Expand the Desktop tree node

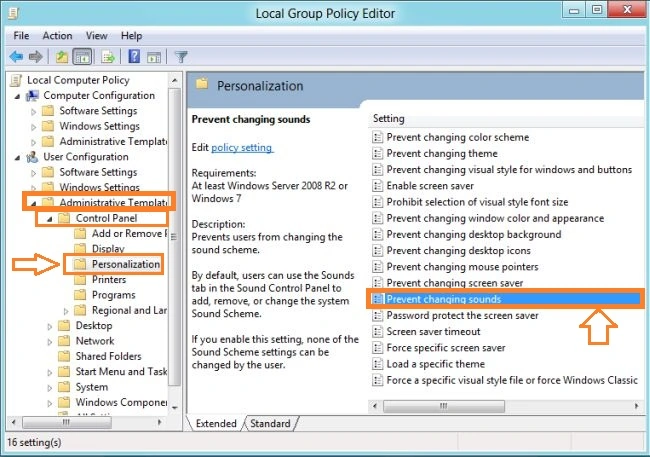pos(50,326)
